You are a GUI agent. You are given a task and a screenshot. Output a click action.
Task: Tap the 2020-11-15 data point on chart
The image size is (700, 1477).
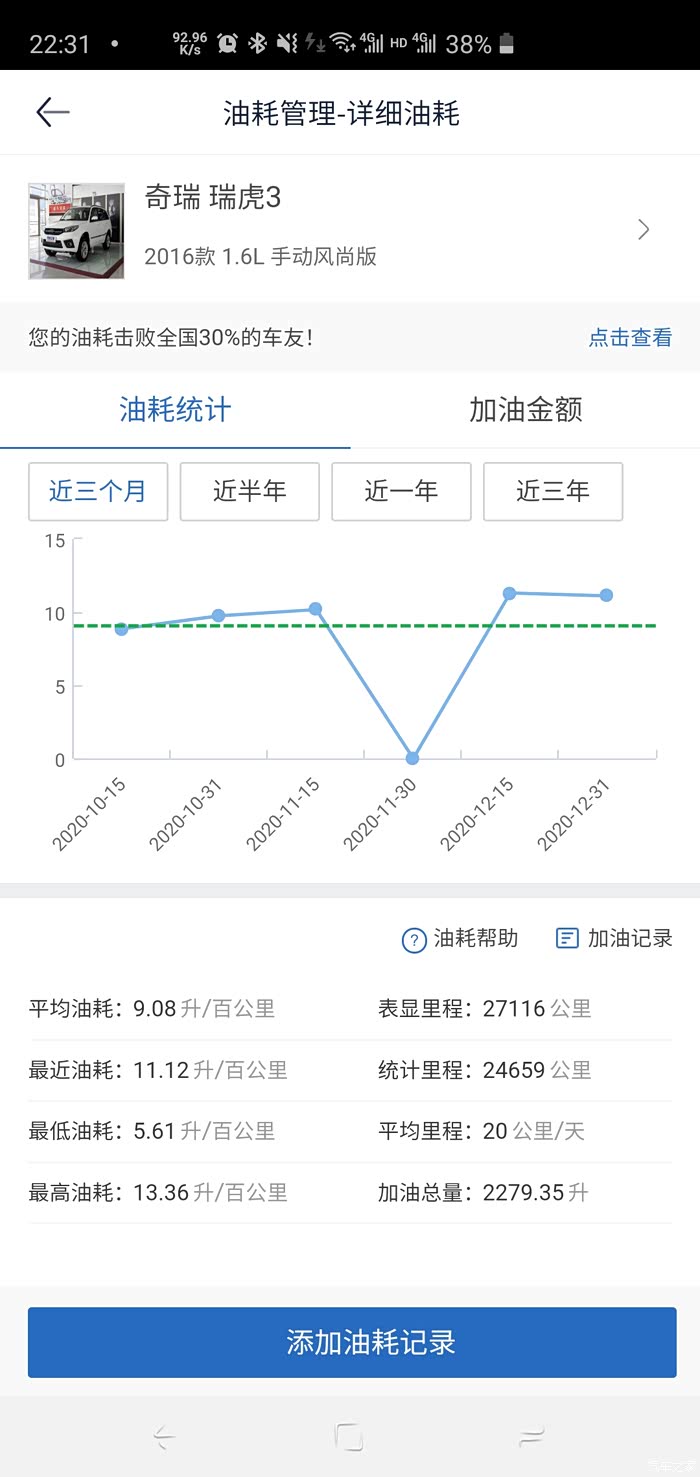click(315, 609)
